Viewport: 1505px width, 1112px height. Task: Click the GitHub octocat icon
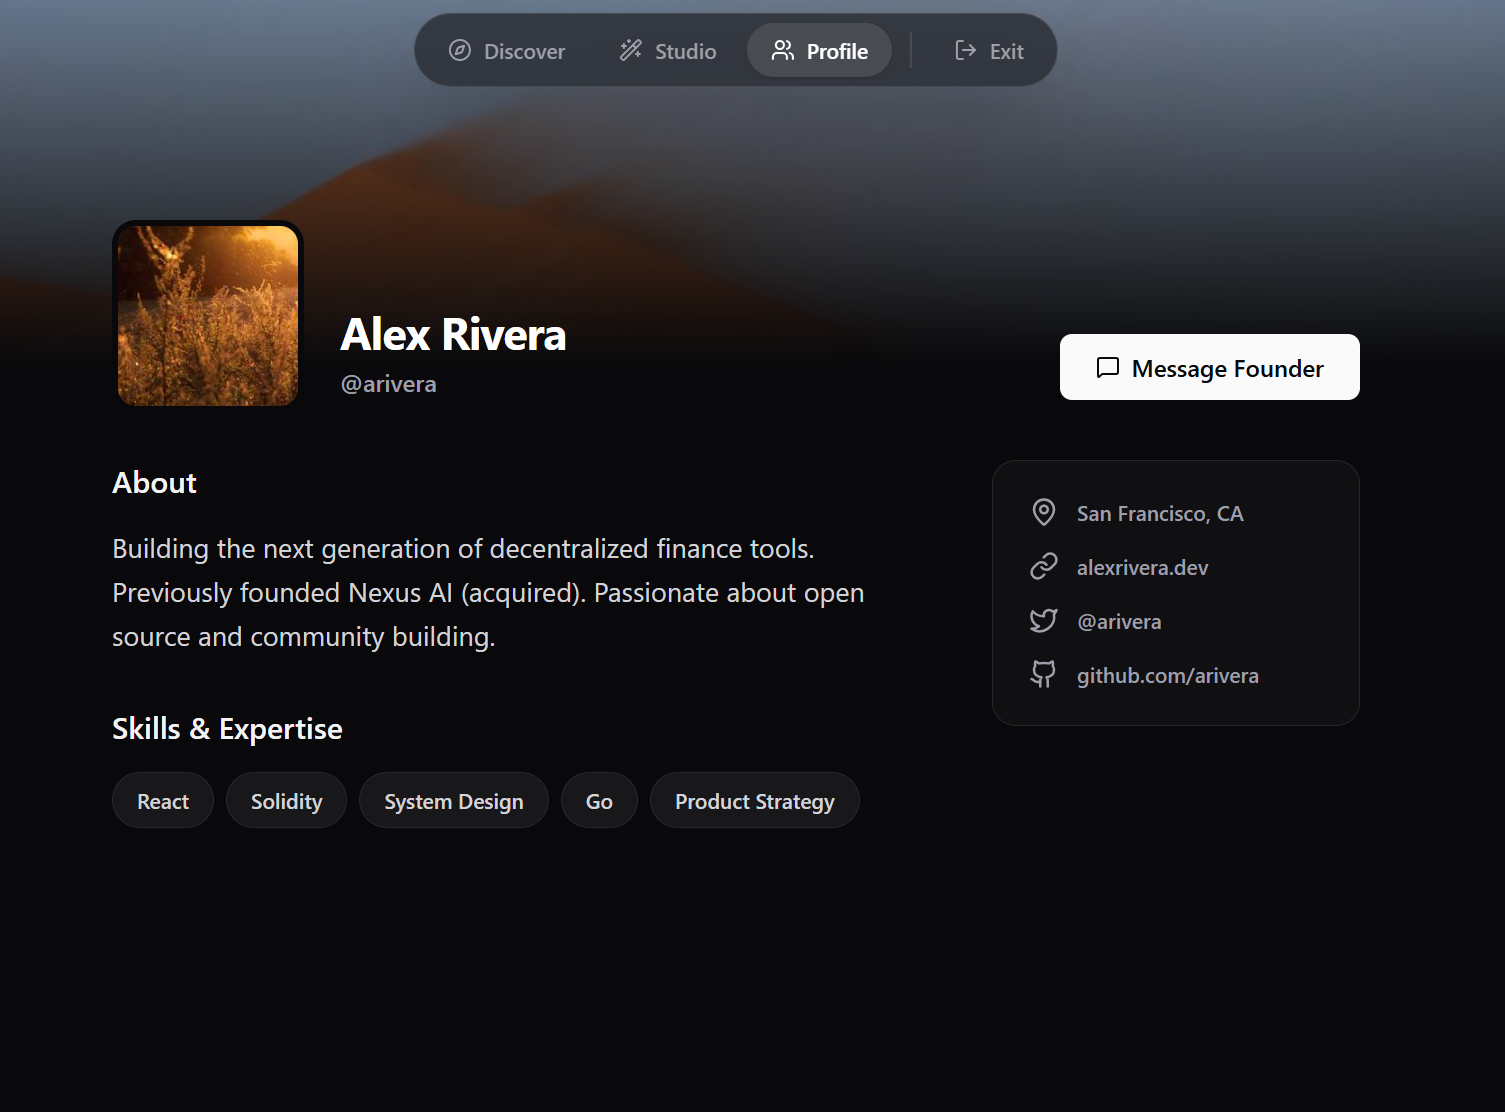(x=1044, y=675)
